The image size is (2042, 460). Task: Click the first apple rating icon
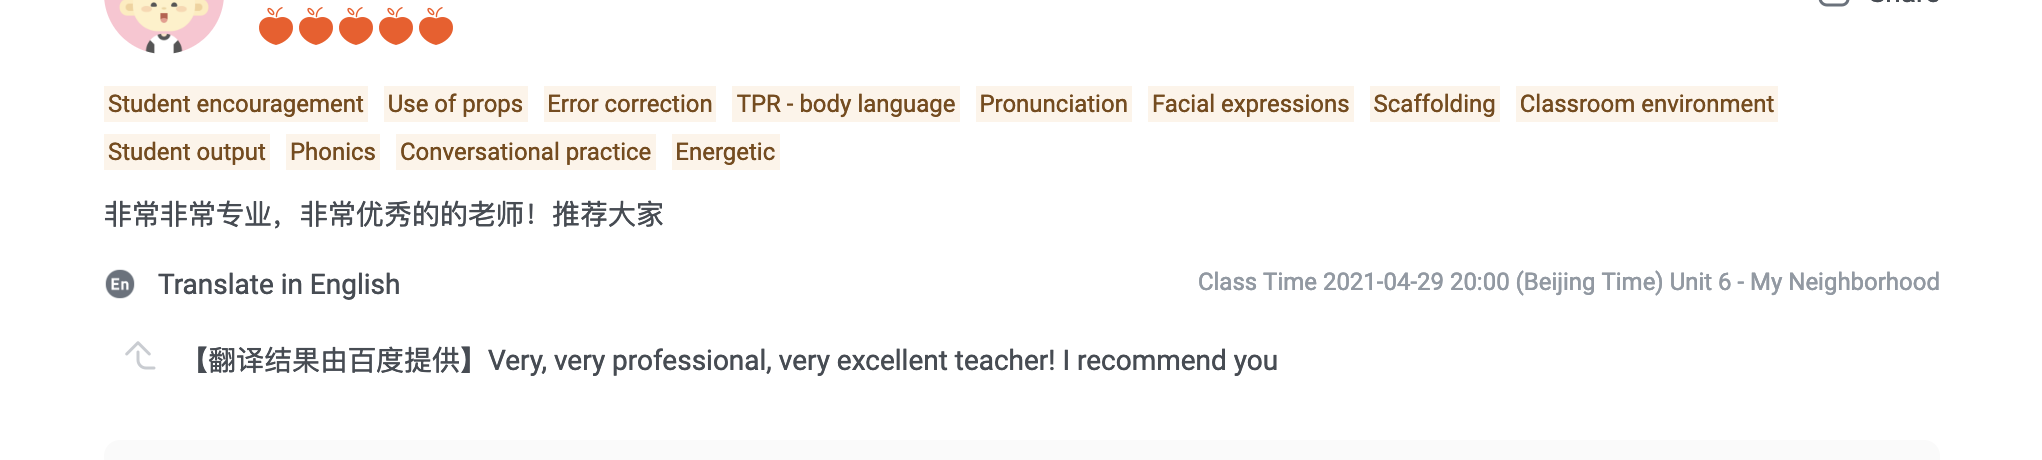tap(276, 27)
